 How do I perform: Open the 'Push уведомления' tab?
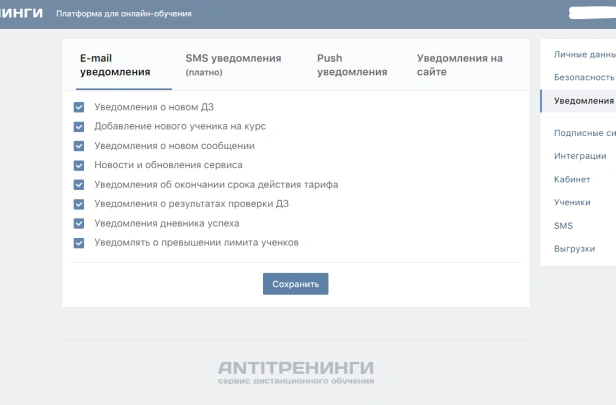coord(351,65)
